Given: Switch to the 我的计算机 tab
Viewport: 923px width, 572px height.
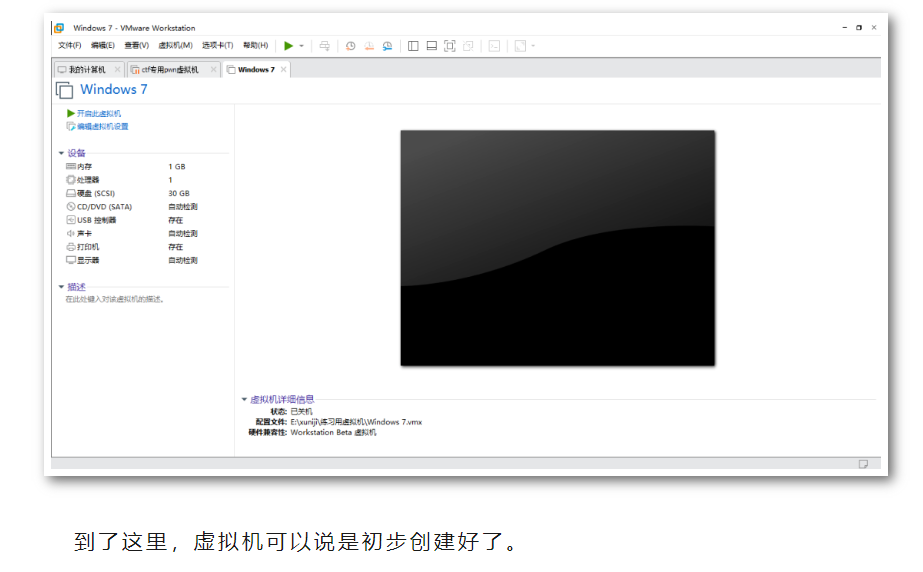Looking at the screenshot, I should click(87, 69).
